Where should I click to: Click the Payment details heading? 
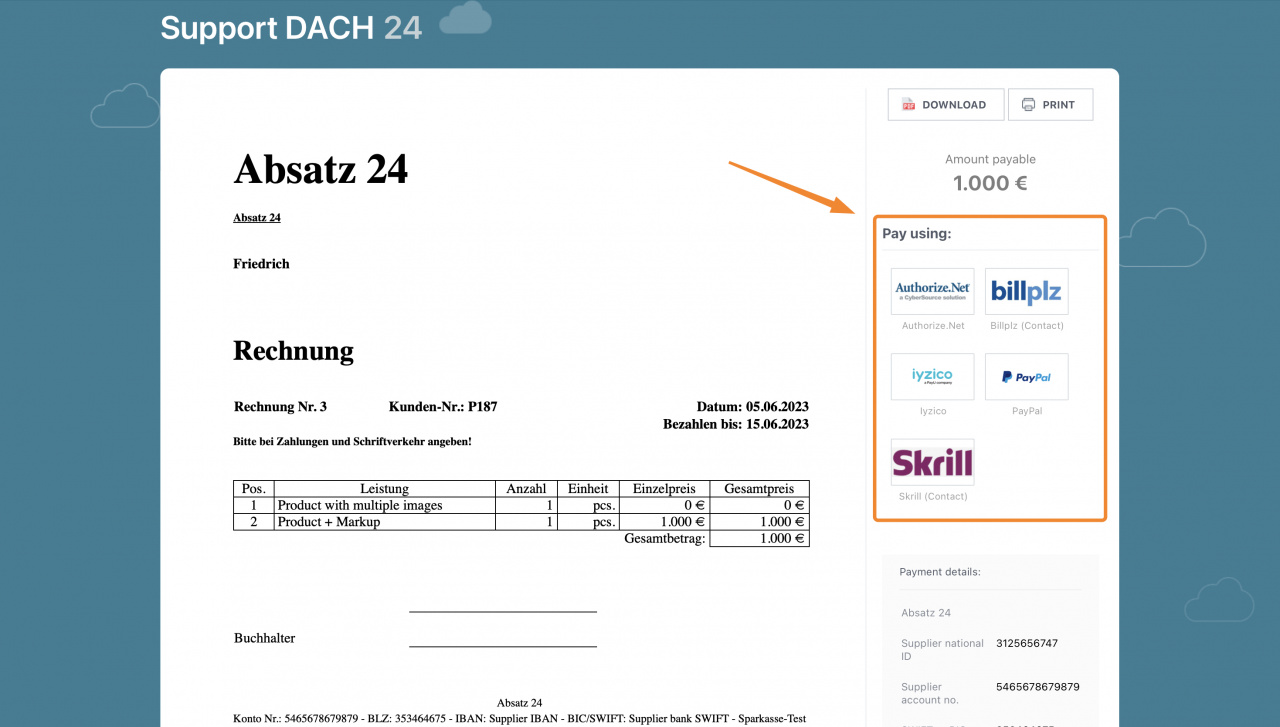(x=940, y=572)
